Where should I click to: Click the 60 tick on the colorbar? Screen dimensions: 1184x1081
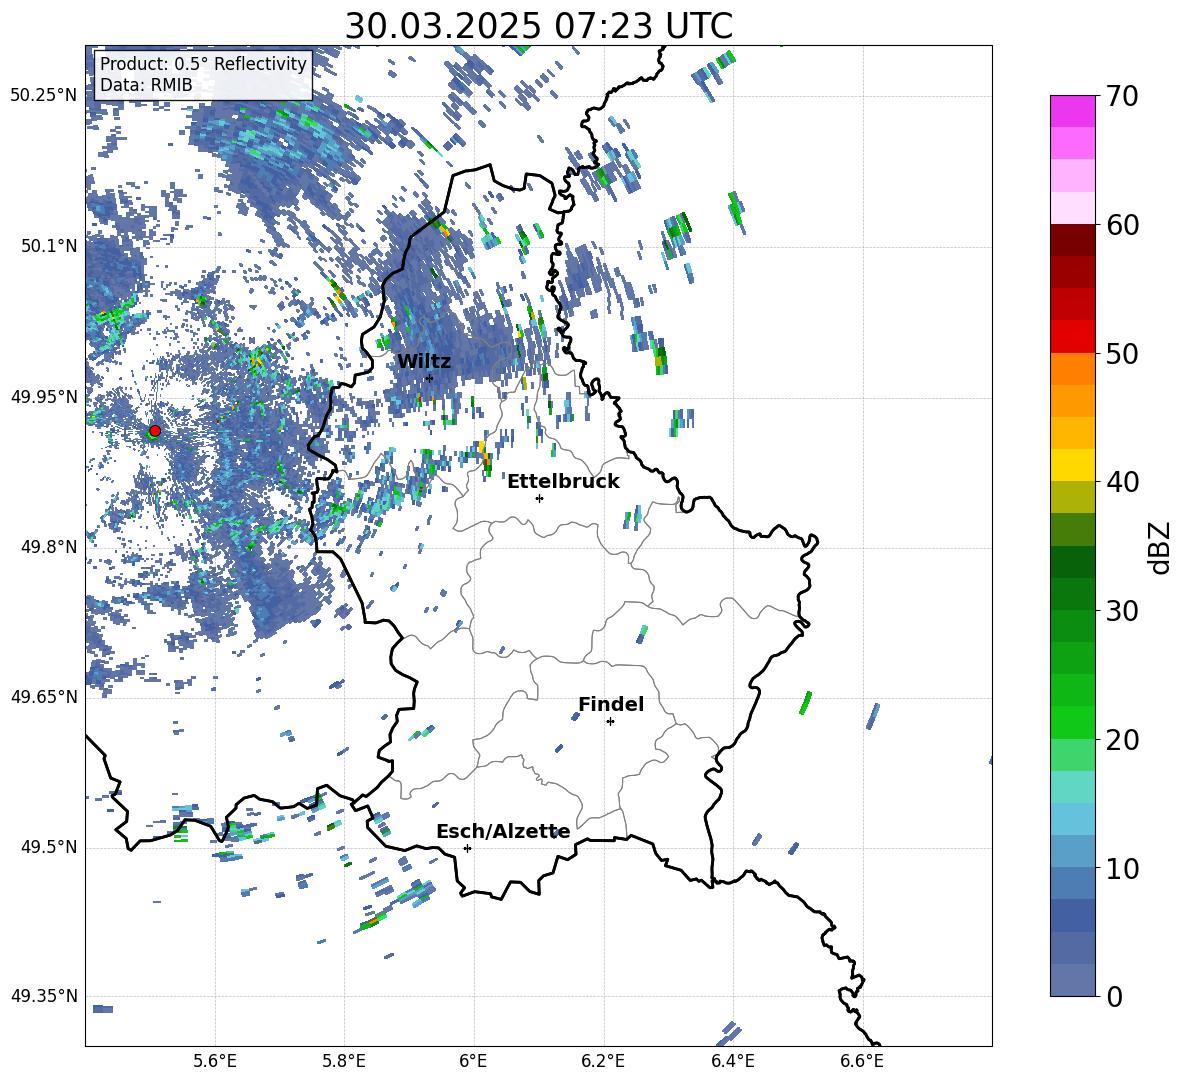(1121, 225)
